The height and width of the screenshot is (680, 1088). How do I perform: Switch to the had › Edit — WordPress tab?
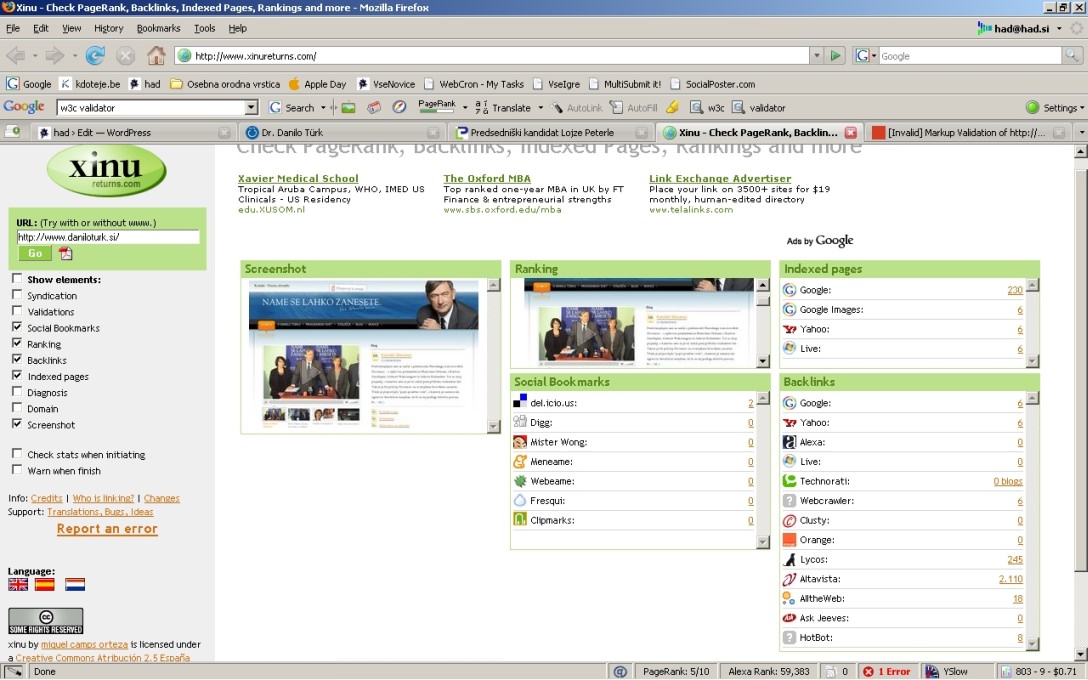[133, 133]
